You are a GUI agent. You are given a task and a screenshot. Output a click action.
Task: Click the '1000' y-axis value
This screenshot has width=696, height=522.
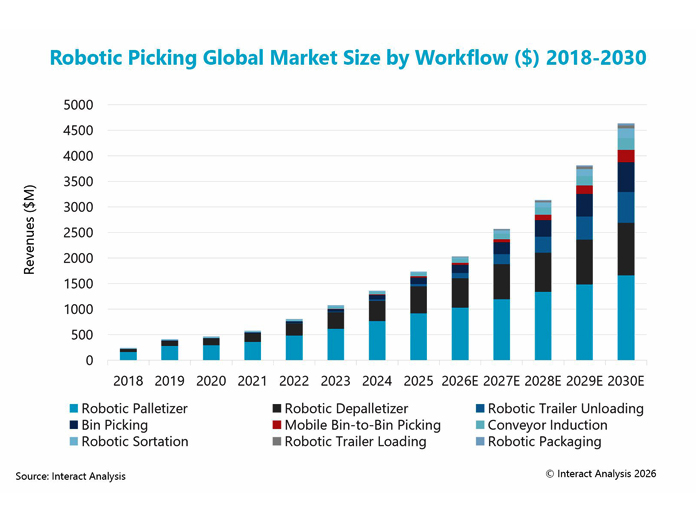[x=79, y=309]
